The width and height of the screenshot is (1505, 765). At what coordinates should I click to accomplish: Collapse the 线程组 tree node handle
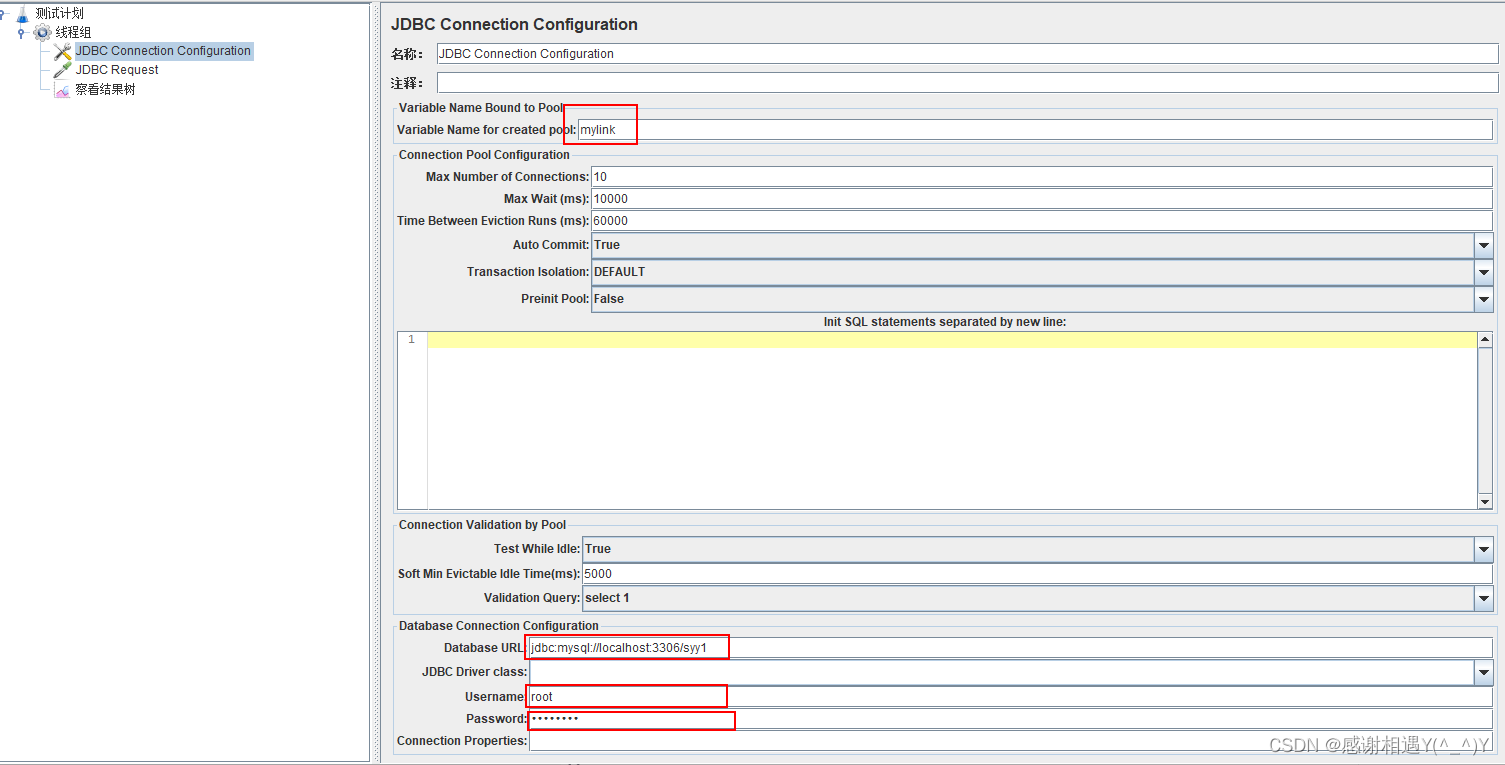22,33
